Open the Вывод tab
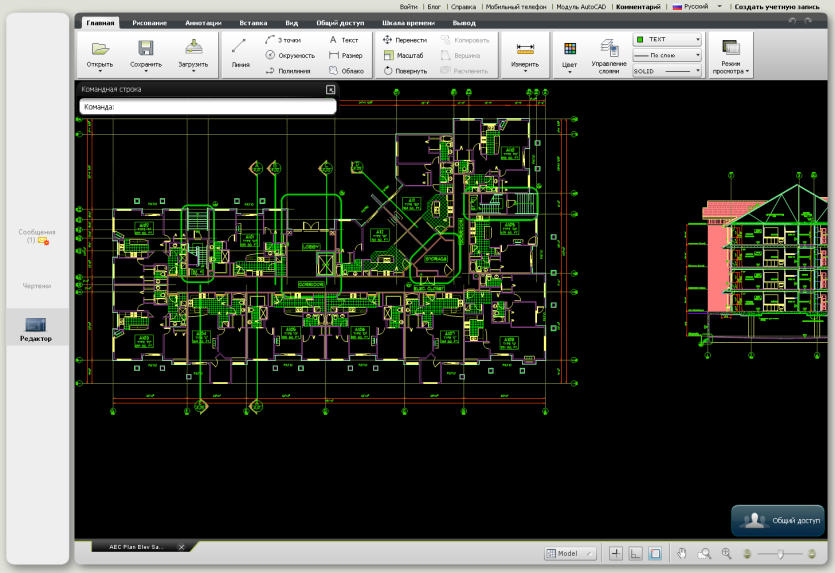Viewport: 835px width, 573px height. 464,23
